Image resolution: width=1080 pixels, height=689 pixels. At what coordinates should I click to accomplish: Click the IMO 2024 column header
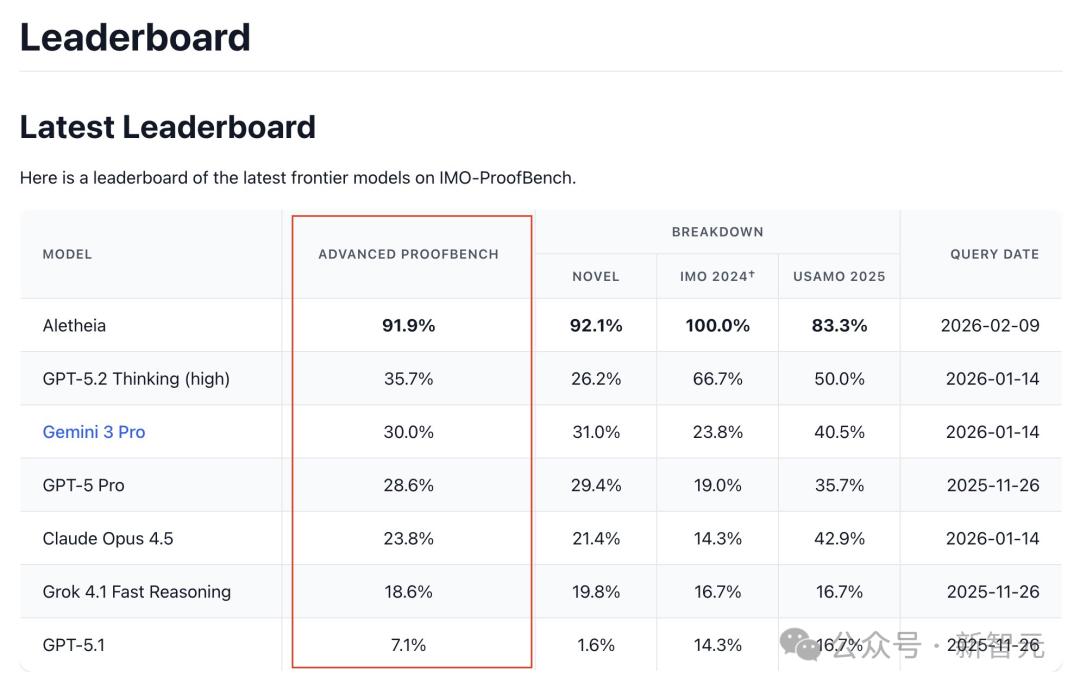click(717, 276)
